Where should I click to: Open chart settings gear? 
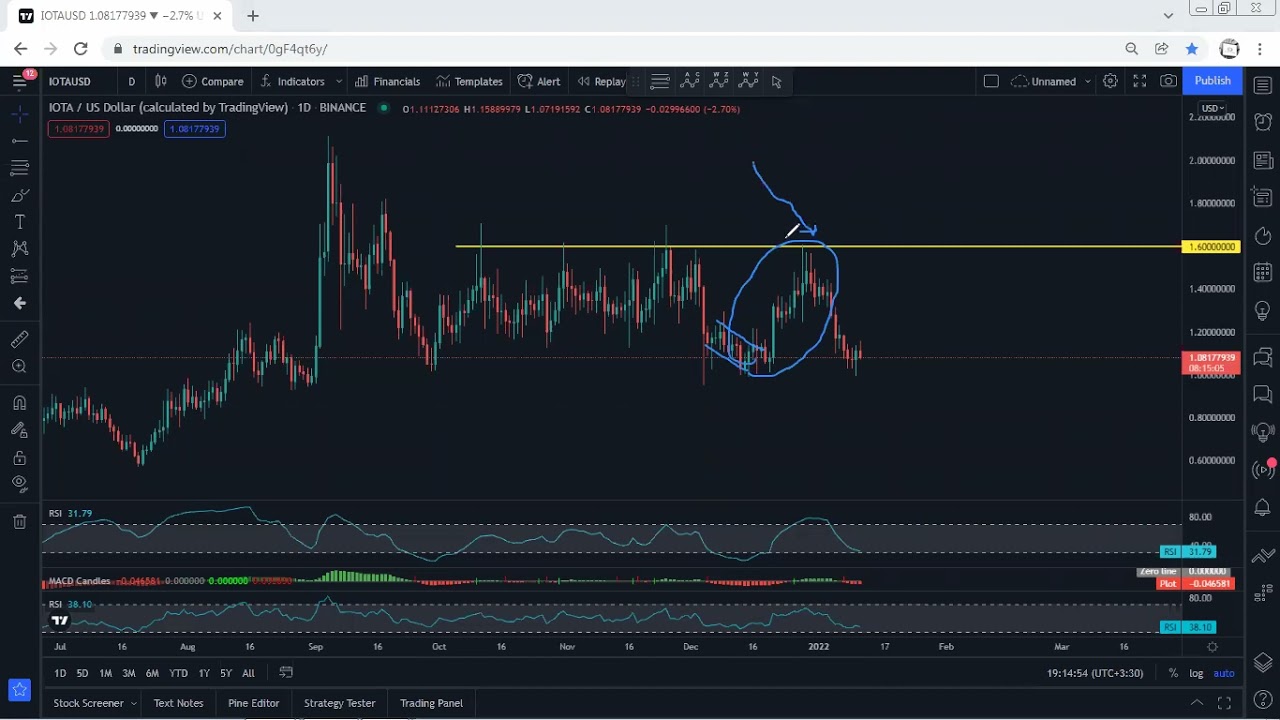click(1110, 81)
